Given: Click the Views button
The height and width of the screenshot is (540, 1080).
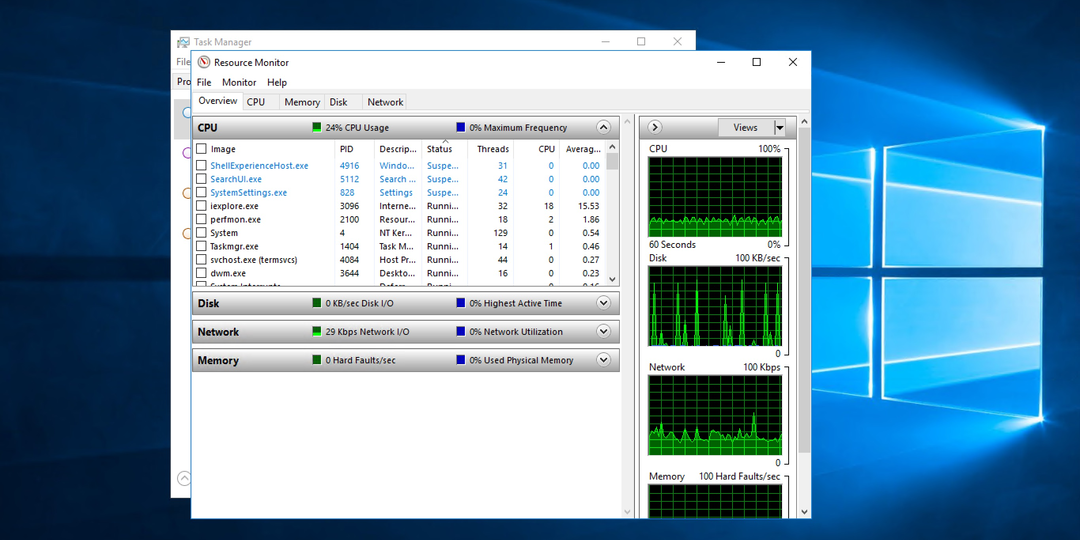Looking at the screenshot, I should tap(745, 127).
